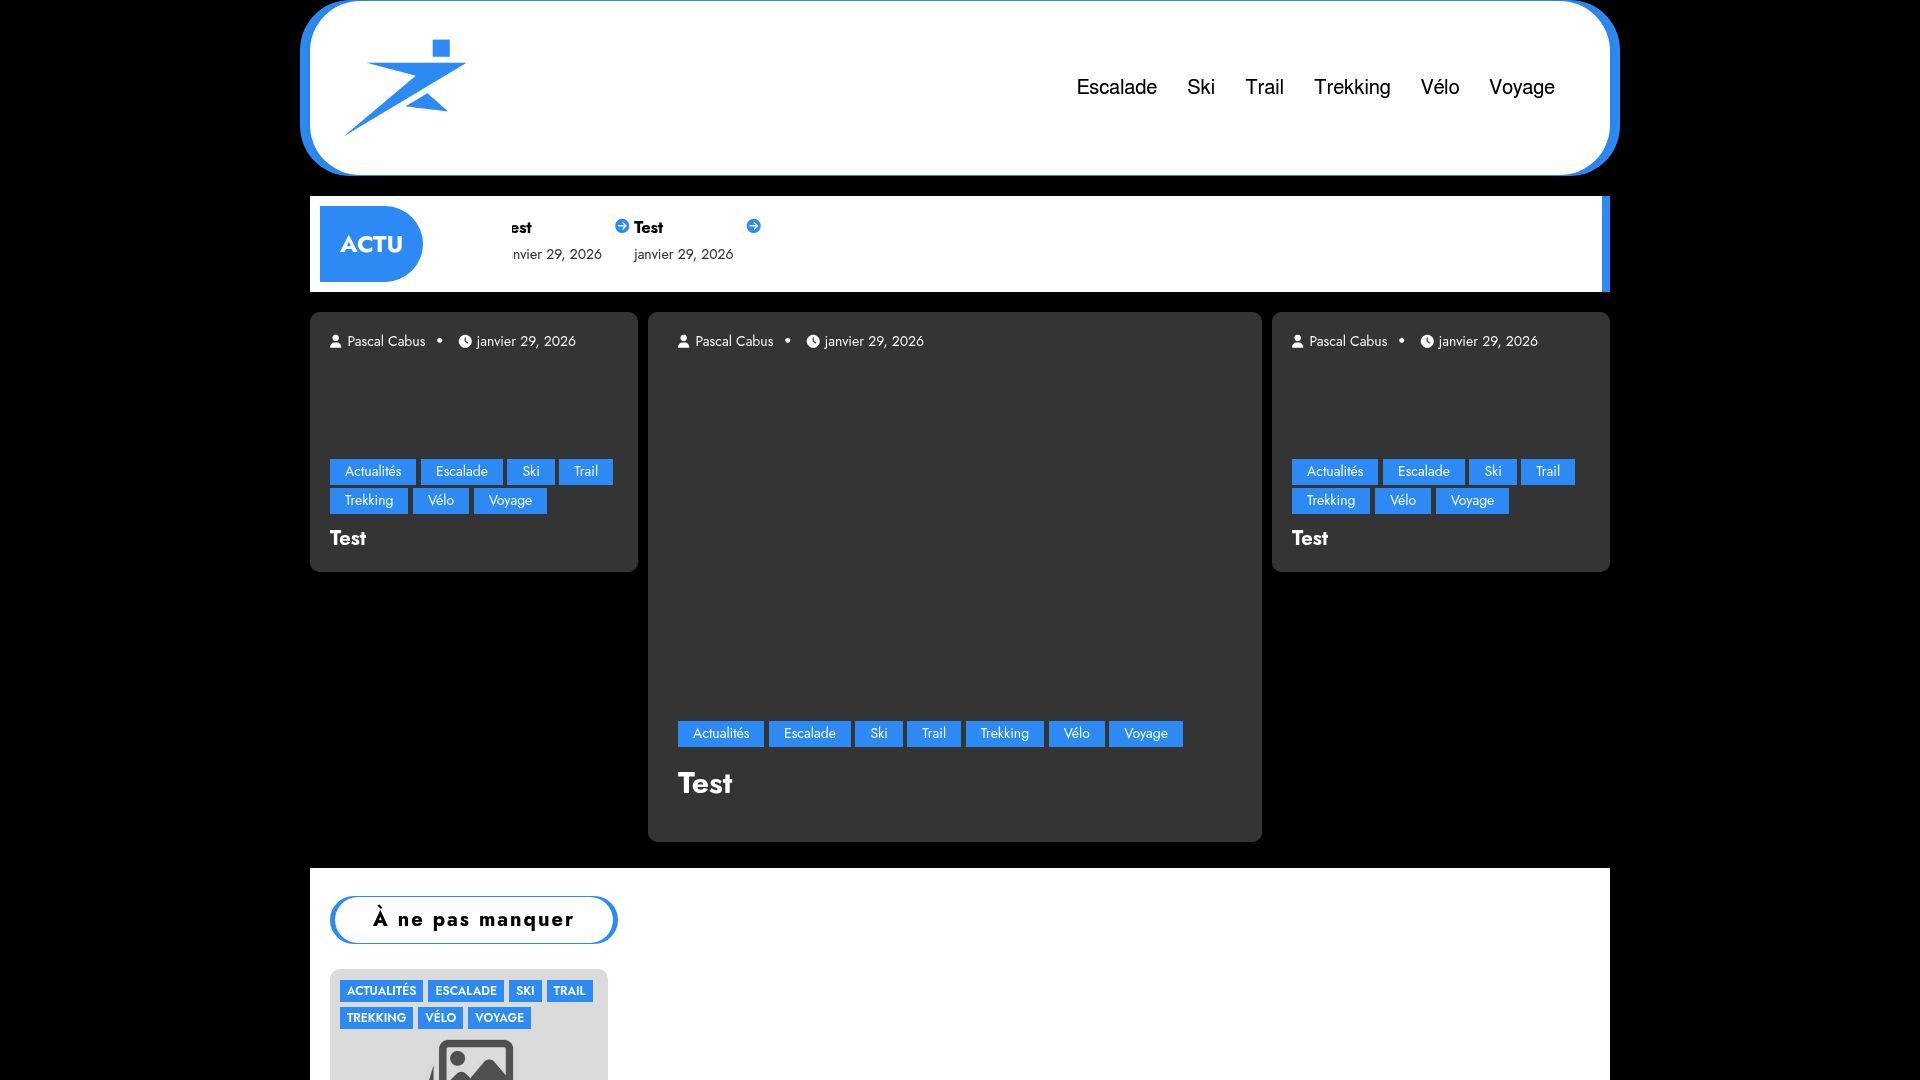Viewport: 1920px width, 1080px height.
Task: Select uppercase TRAIL tag in bottom card
Action: [569, 991]
